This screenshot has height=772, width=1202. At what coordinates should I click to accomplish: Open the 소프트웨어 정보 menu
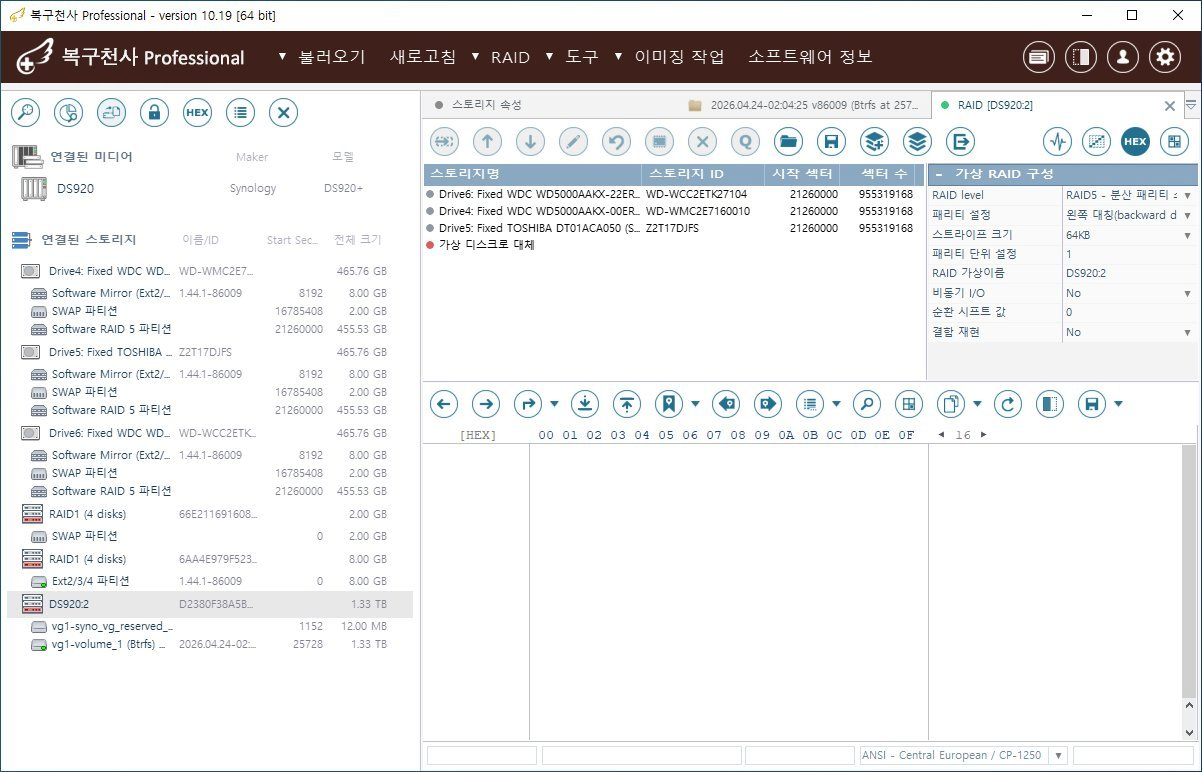point(810,57)
